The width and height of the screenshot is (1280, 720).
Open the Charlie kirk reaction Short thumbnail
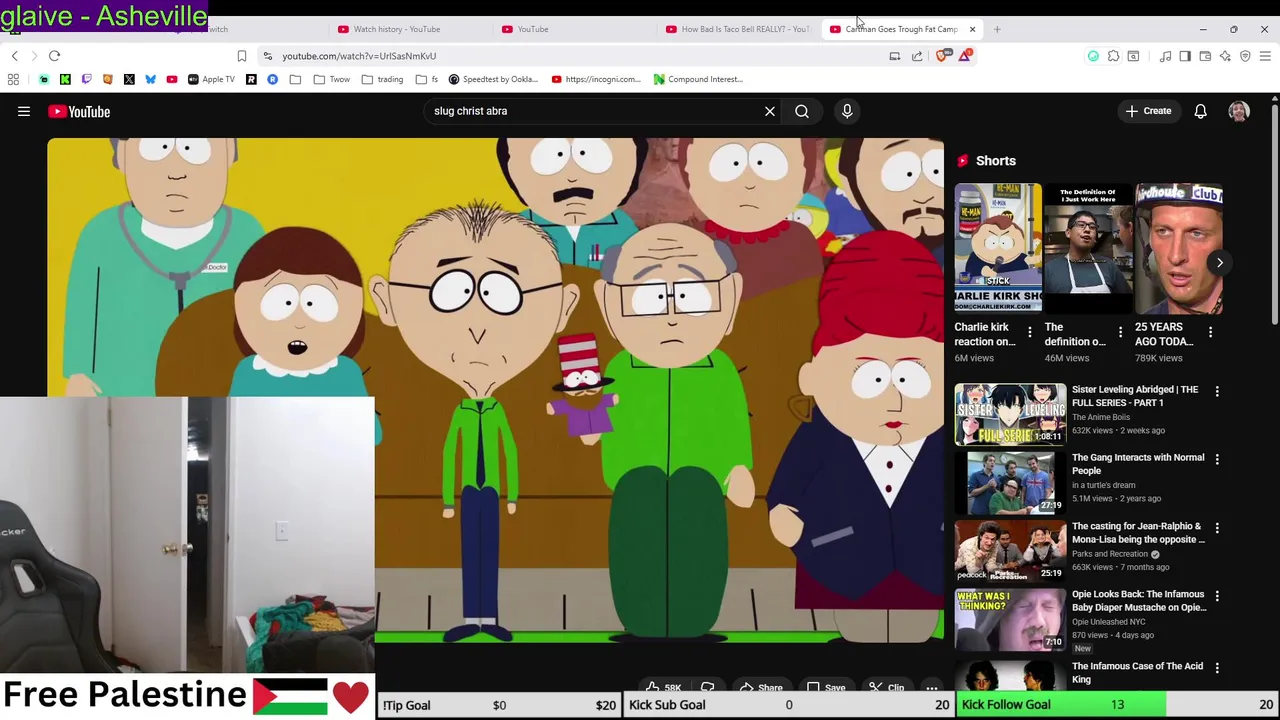point(998,248)
